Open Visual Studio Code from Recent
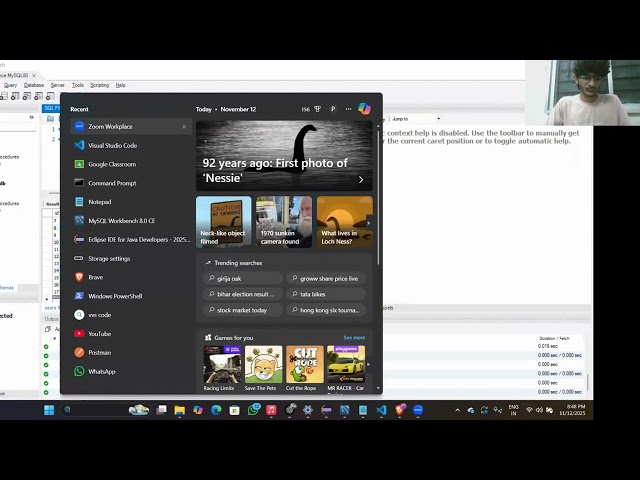This screenshot has width=640, height=480. click(x=131, y=145)
